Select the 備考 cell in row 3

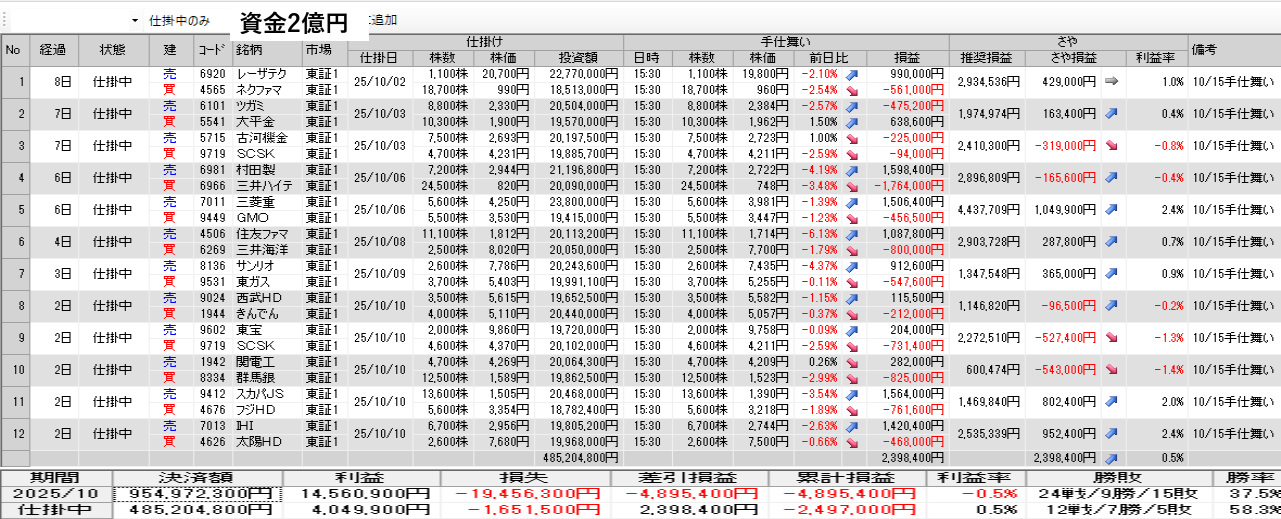(x=1233, y=146)
